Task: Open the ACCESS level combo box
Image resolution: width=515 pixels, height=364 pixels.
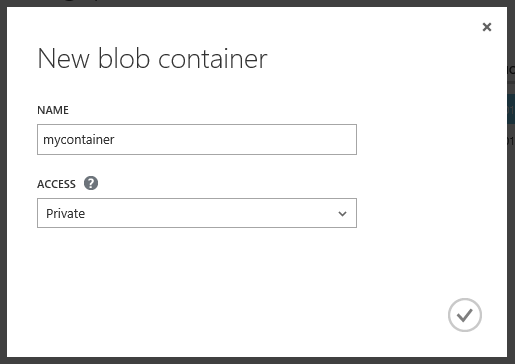Action: tap(197, 213)
